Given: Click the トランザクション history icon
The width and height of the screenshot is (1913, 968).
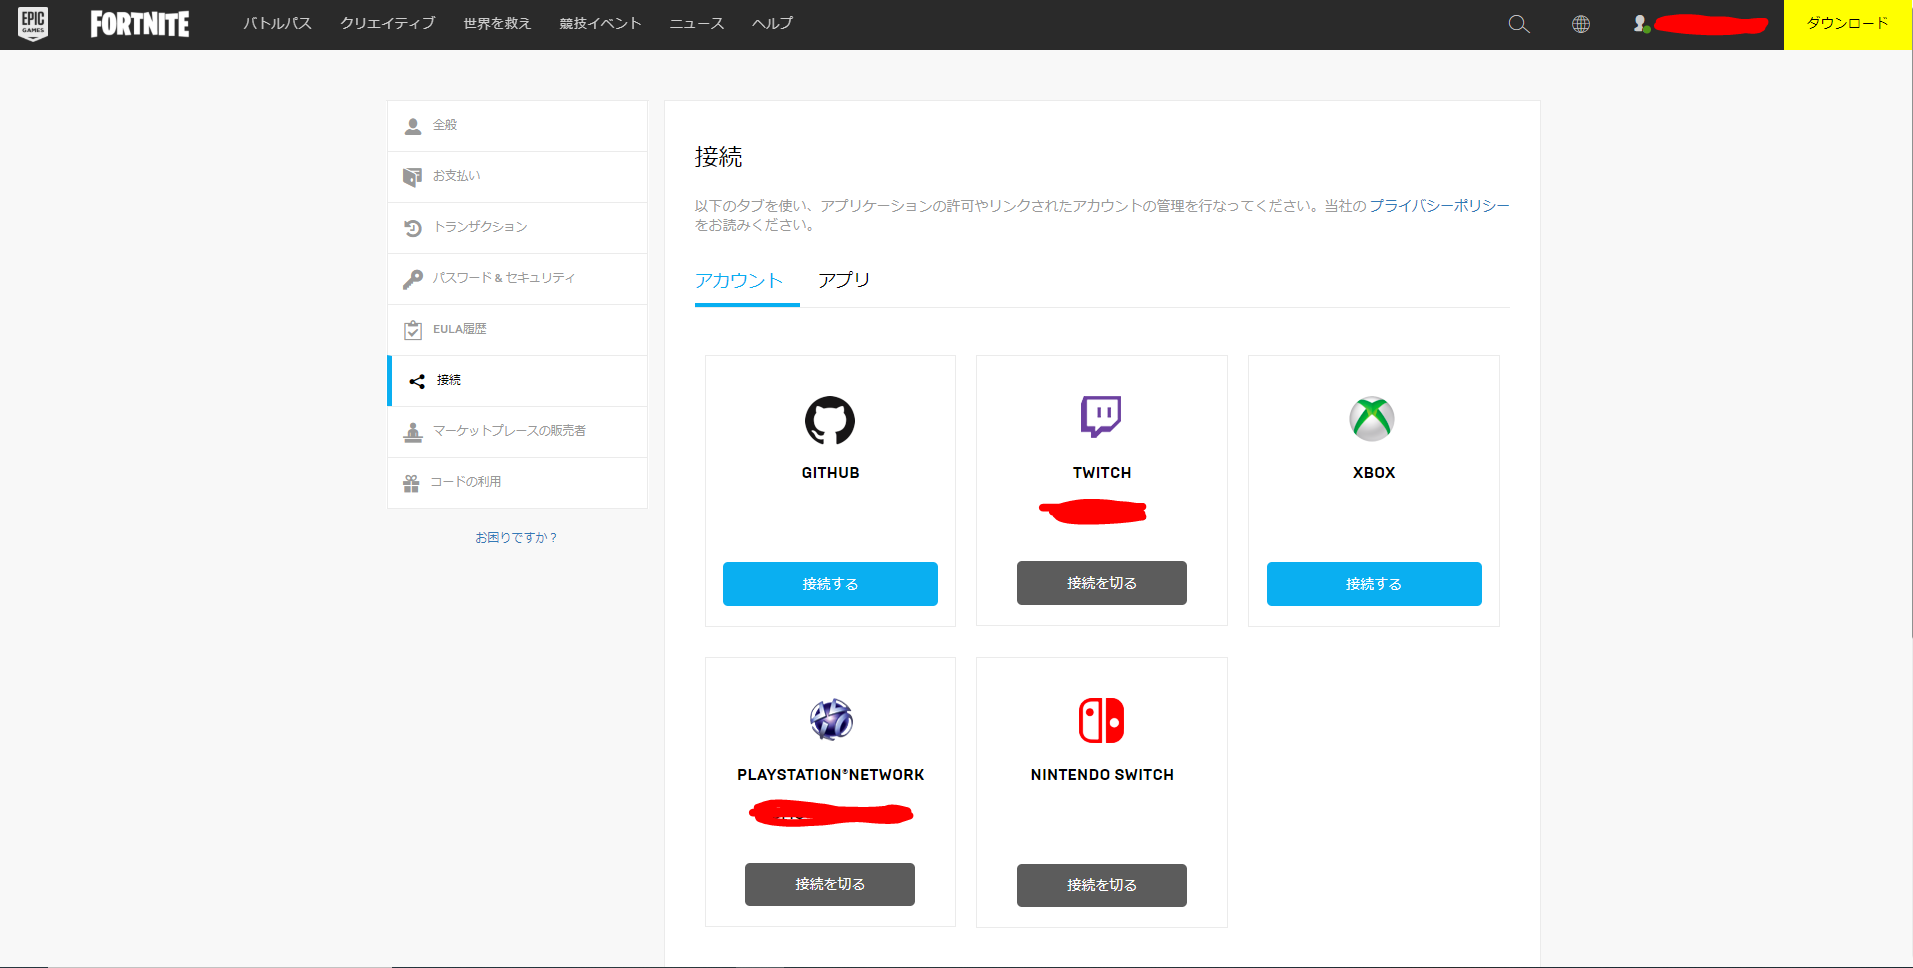Looking at the screenshot, I should tap(412, 228).
